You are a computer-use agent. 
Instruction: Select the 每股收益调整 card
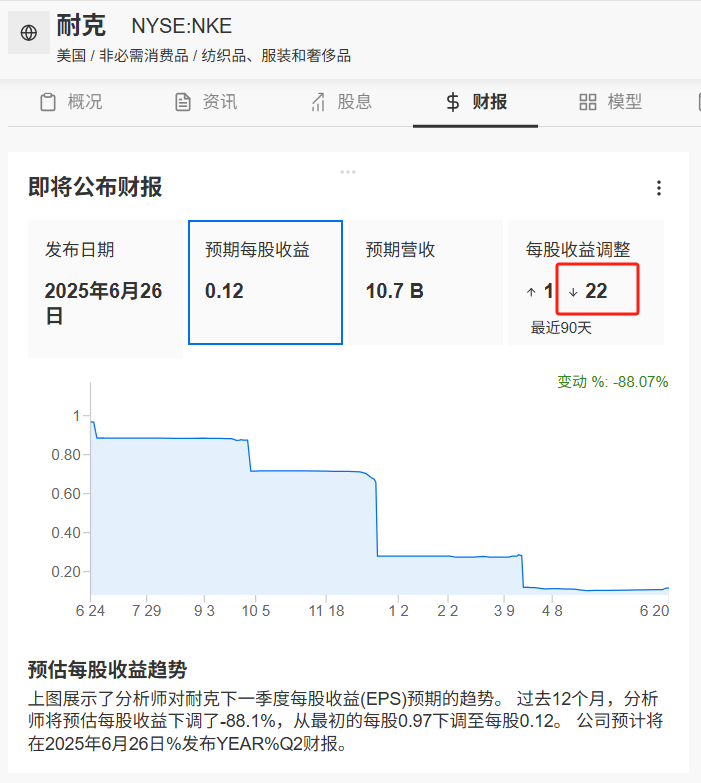coord(586,282)
